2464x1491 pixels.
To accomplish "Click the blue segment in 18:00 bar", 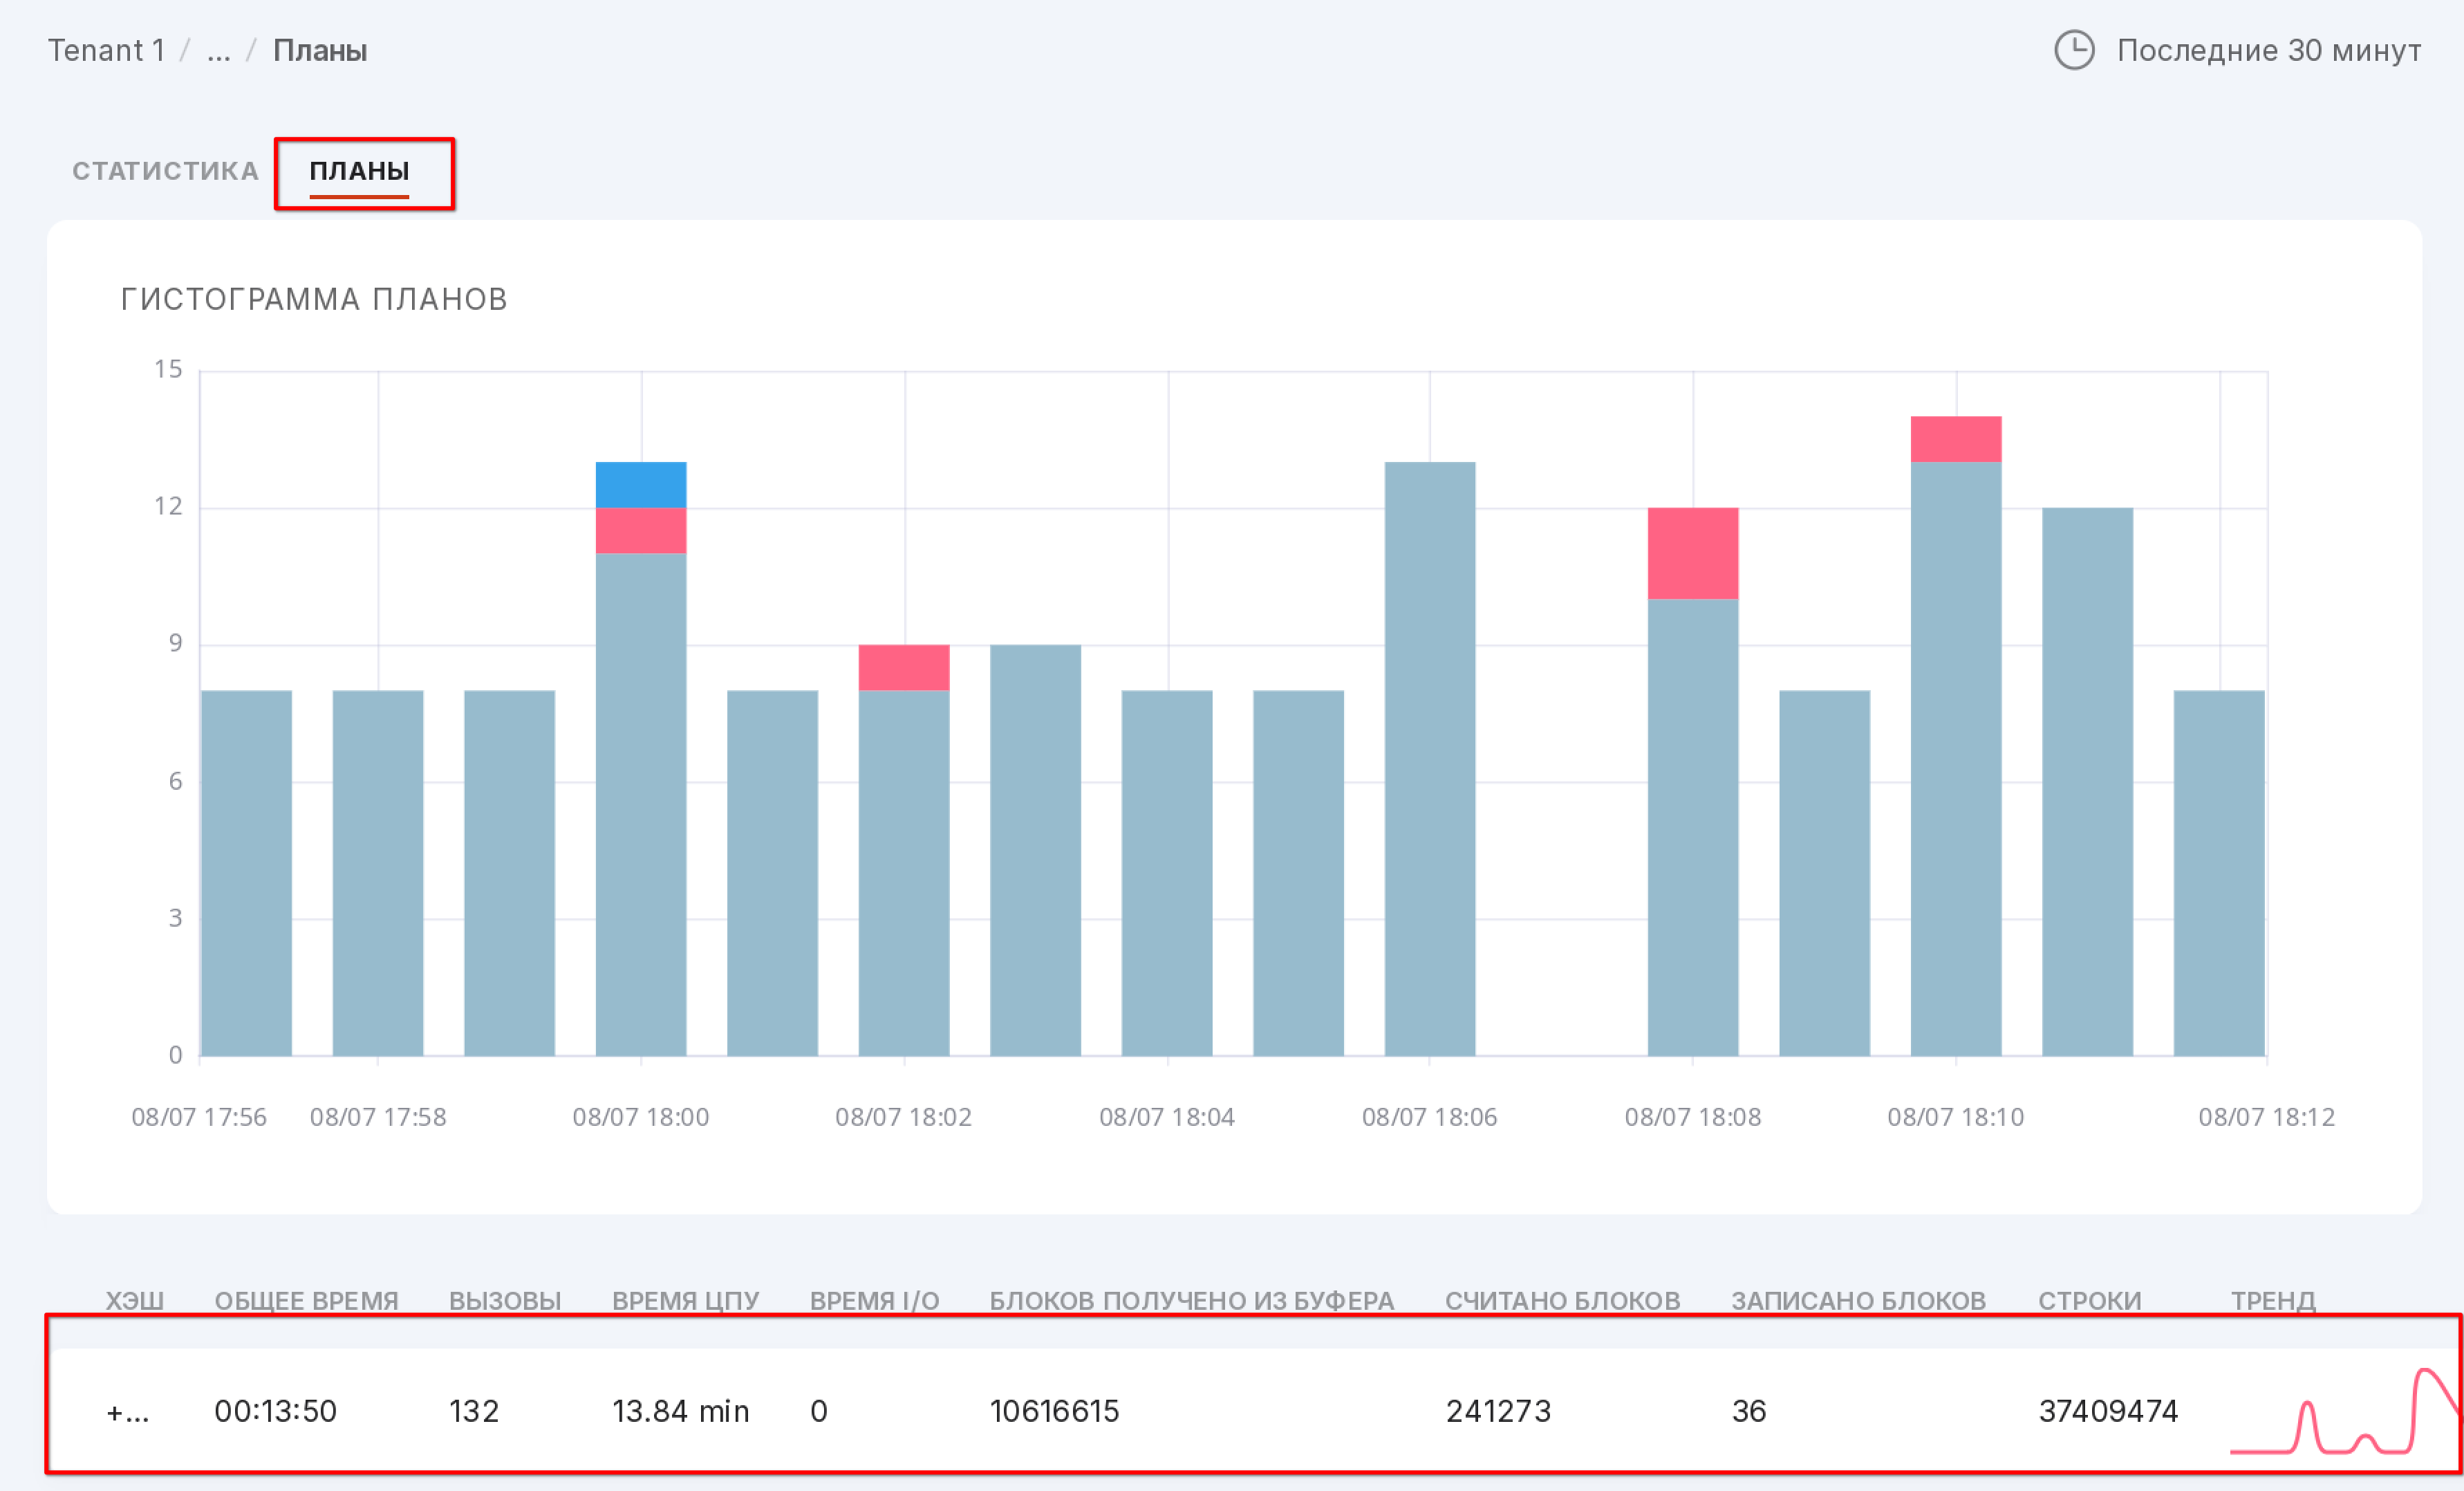I will [641, 484].
